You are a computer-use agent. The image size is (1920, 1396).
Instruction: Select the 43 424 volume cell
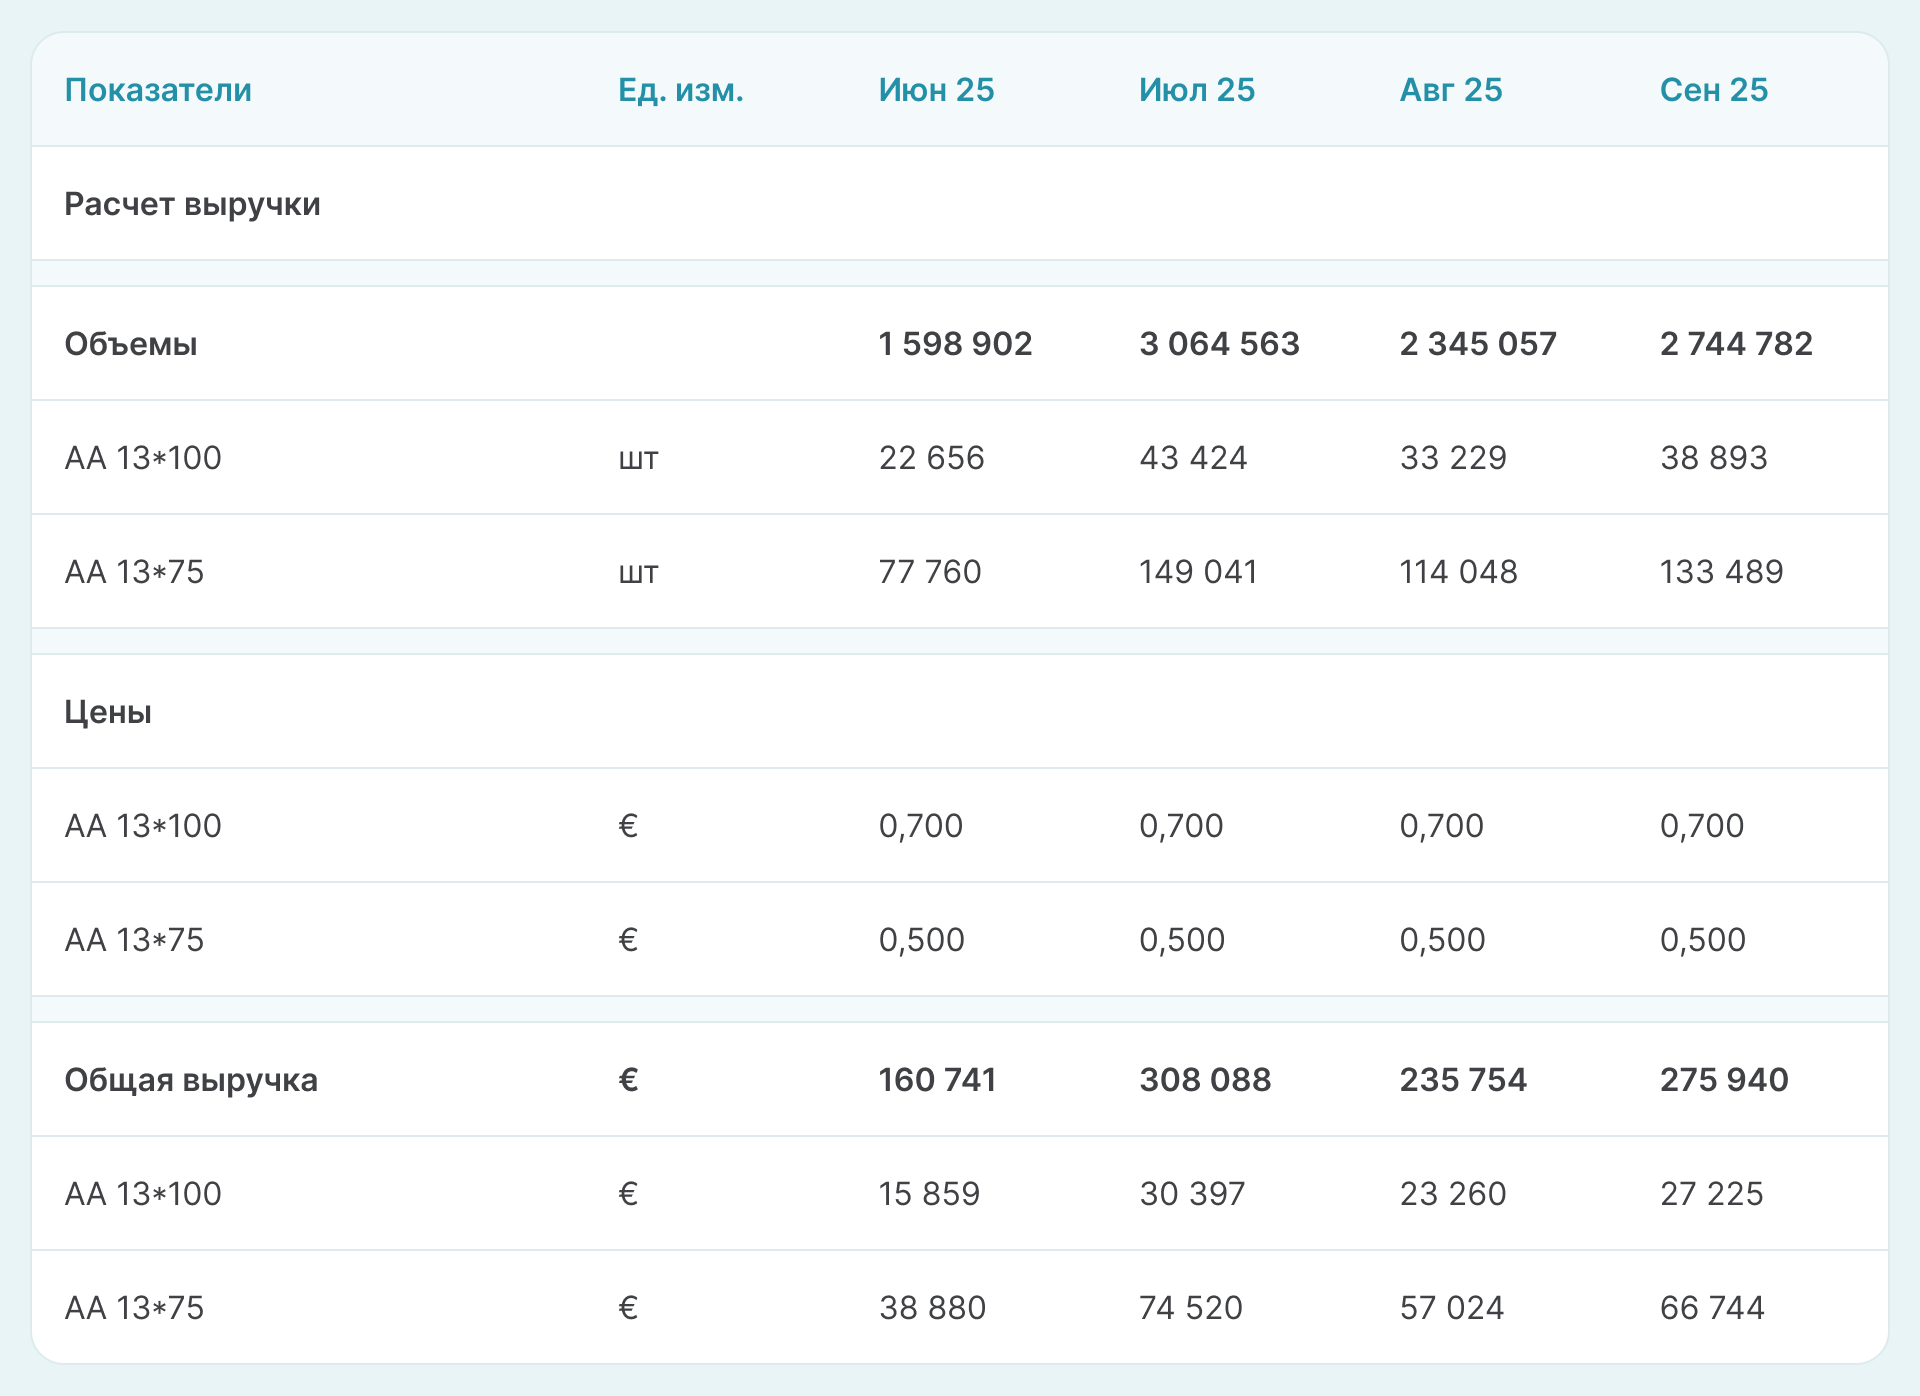[x=1193, y=458]
